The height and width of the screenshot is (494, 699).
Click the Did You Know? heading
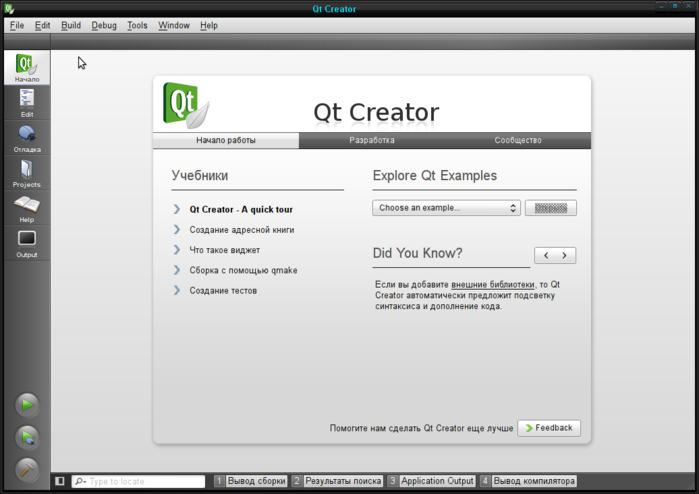coord(417,253)
